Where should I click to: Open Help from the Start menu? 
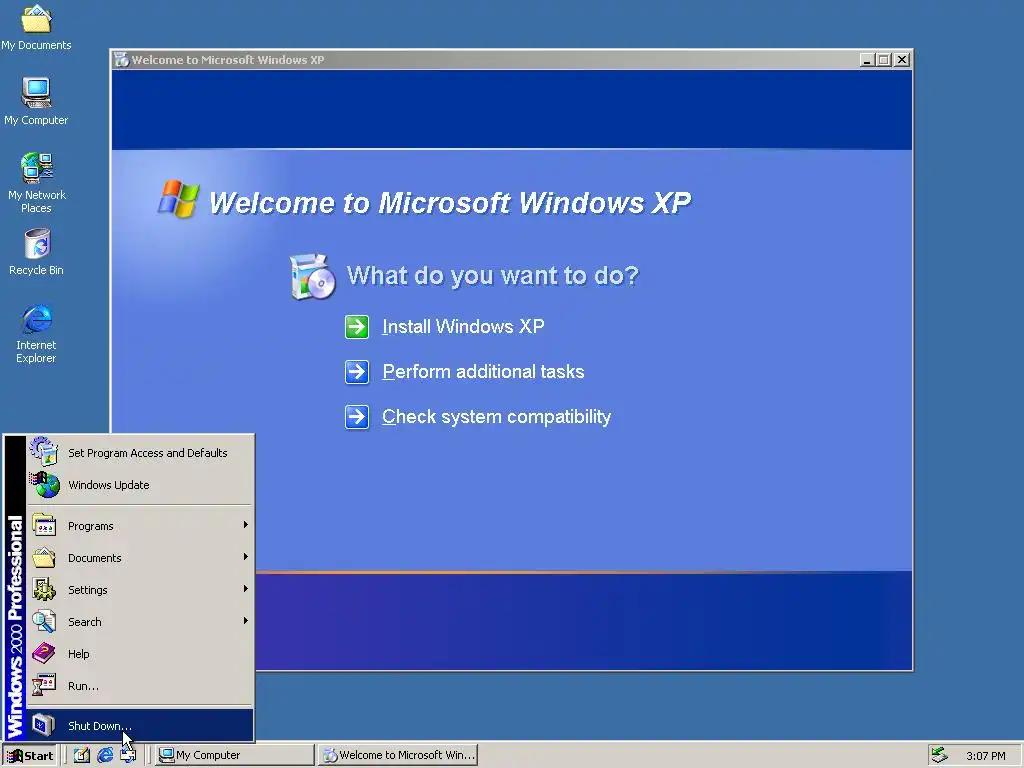140,654
